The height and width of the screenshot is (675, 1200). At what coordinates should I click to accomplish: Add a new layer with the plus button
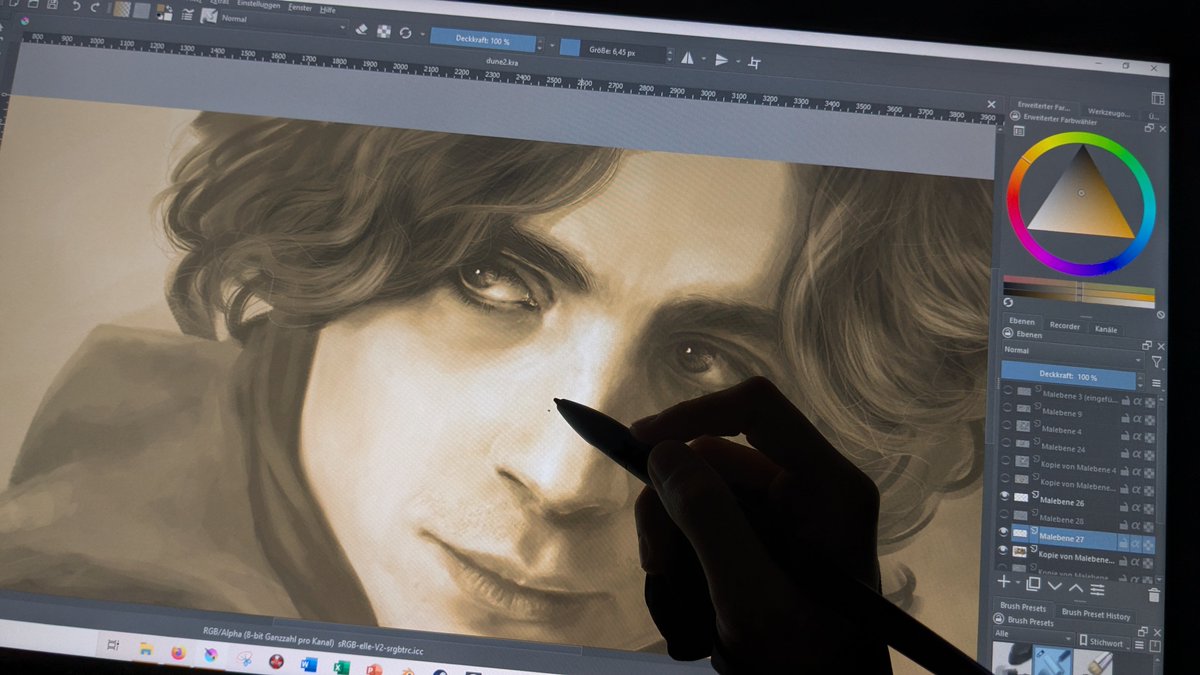[1004, 583]
